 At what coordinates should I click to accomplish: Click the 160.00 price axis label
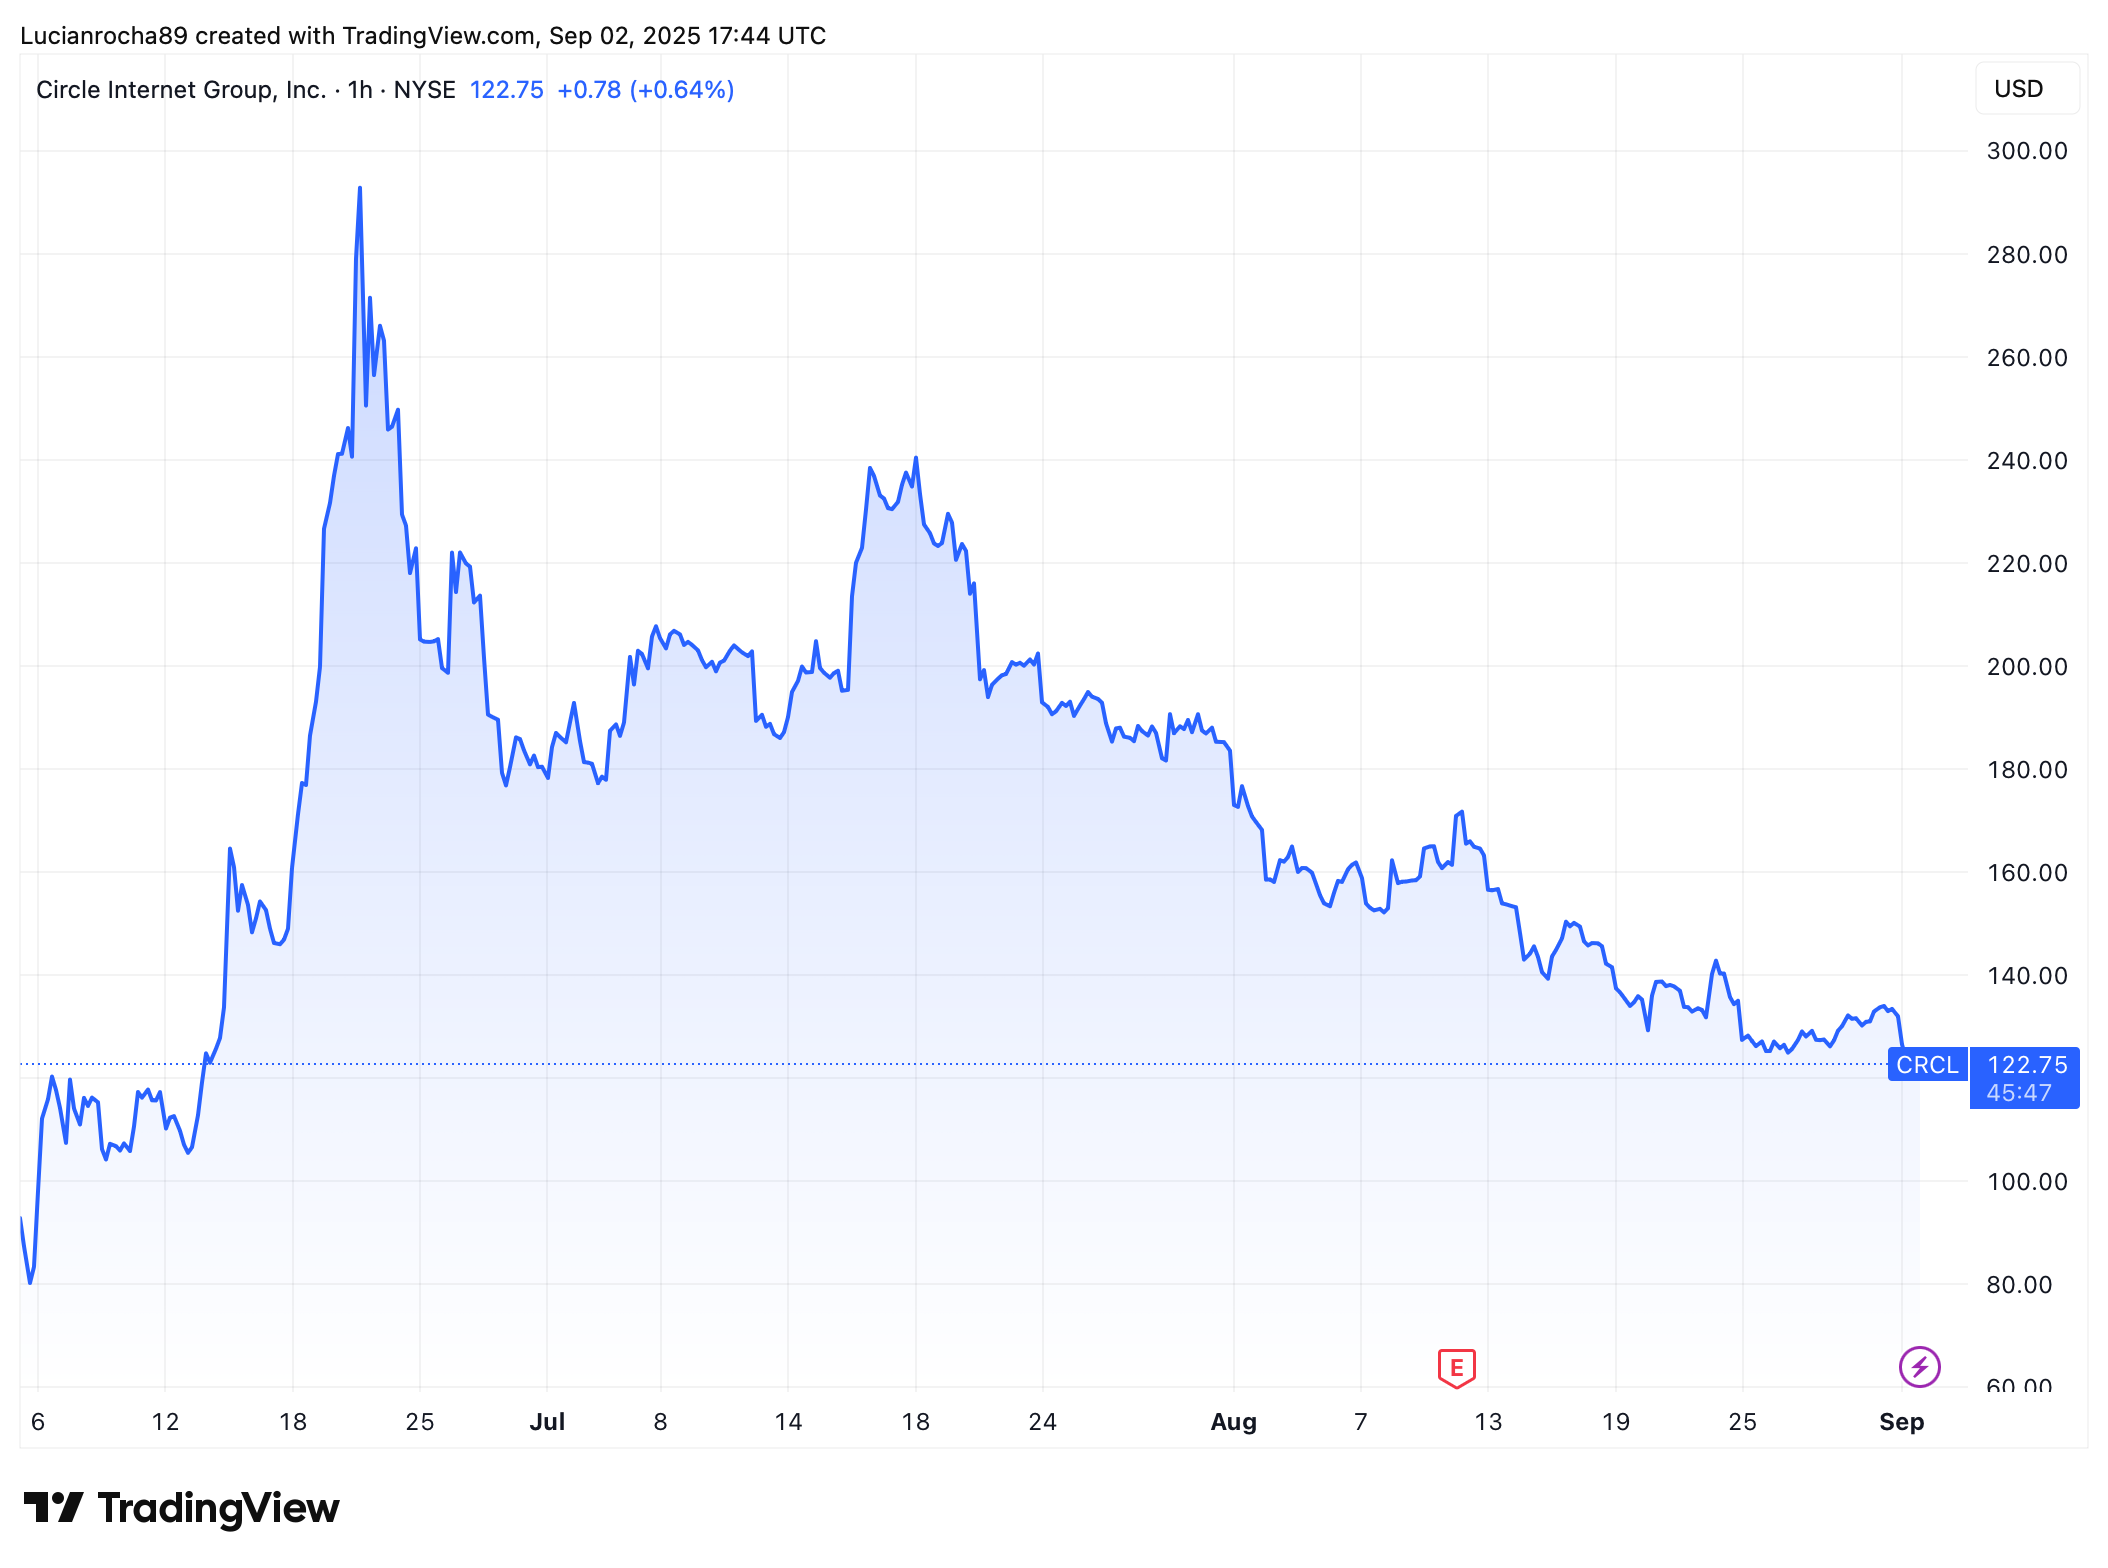[2026, 872]
